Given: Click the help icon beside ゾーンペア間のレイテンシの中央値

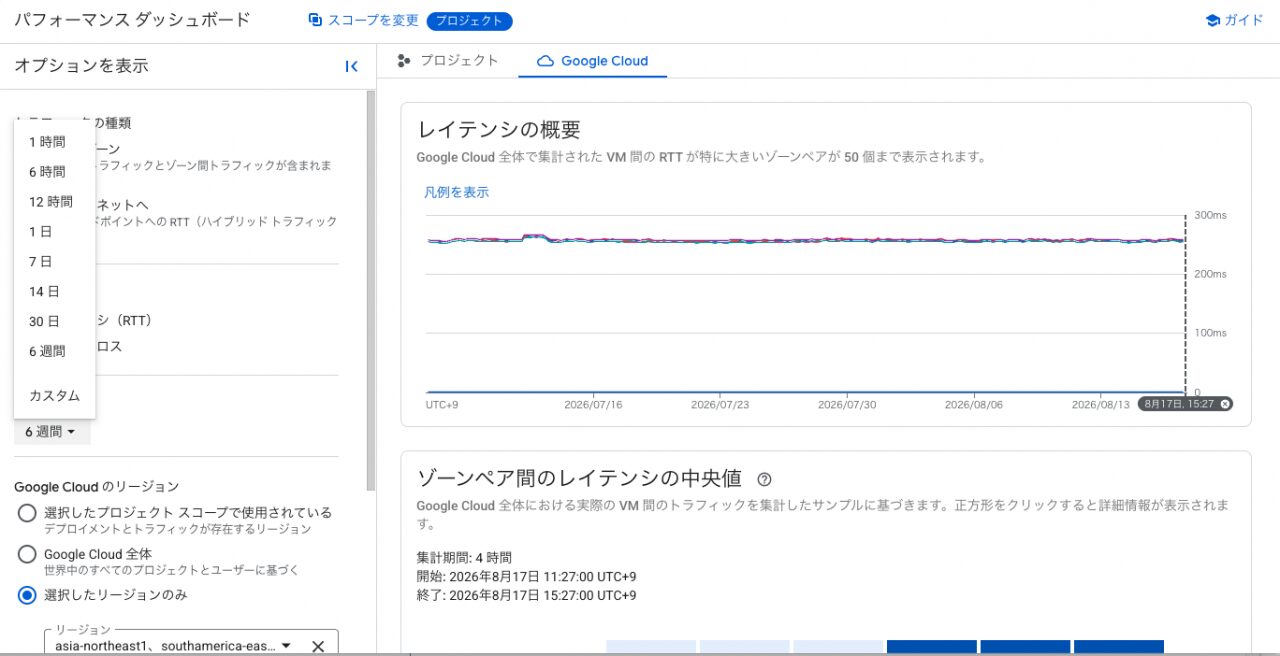Looking at the screenshot, I should click(765, 479).
